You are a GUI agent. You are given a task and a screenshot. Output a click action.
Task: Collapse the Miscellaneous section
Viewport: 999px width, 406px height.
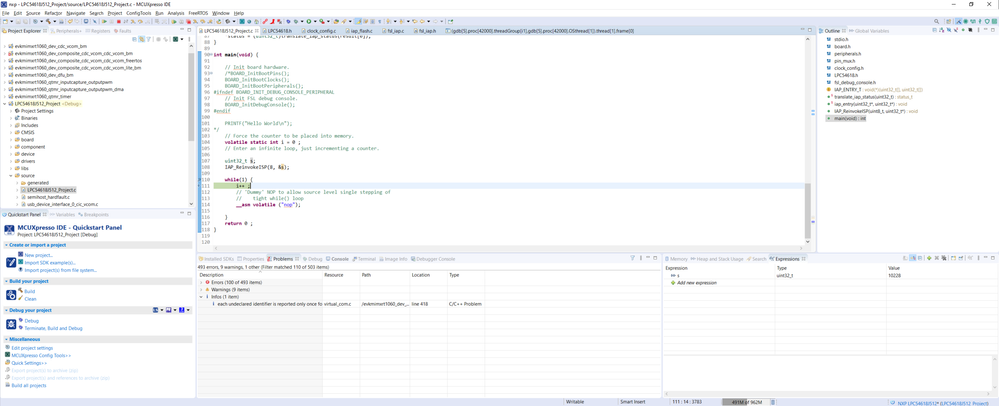coord(6,339)
